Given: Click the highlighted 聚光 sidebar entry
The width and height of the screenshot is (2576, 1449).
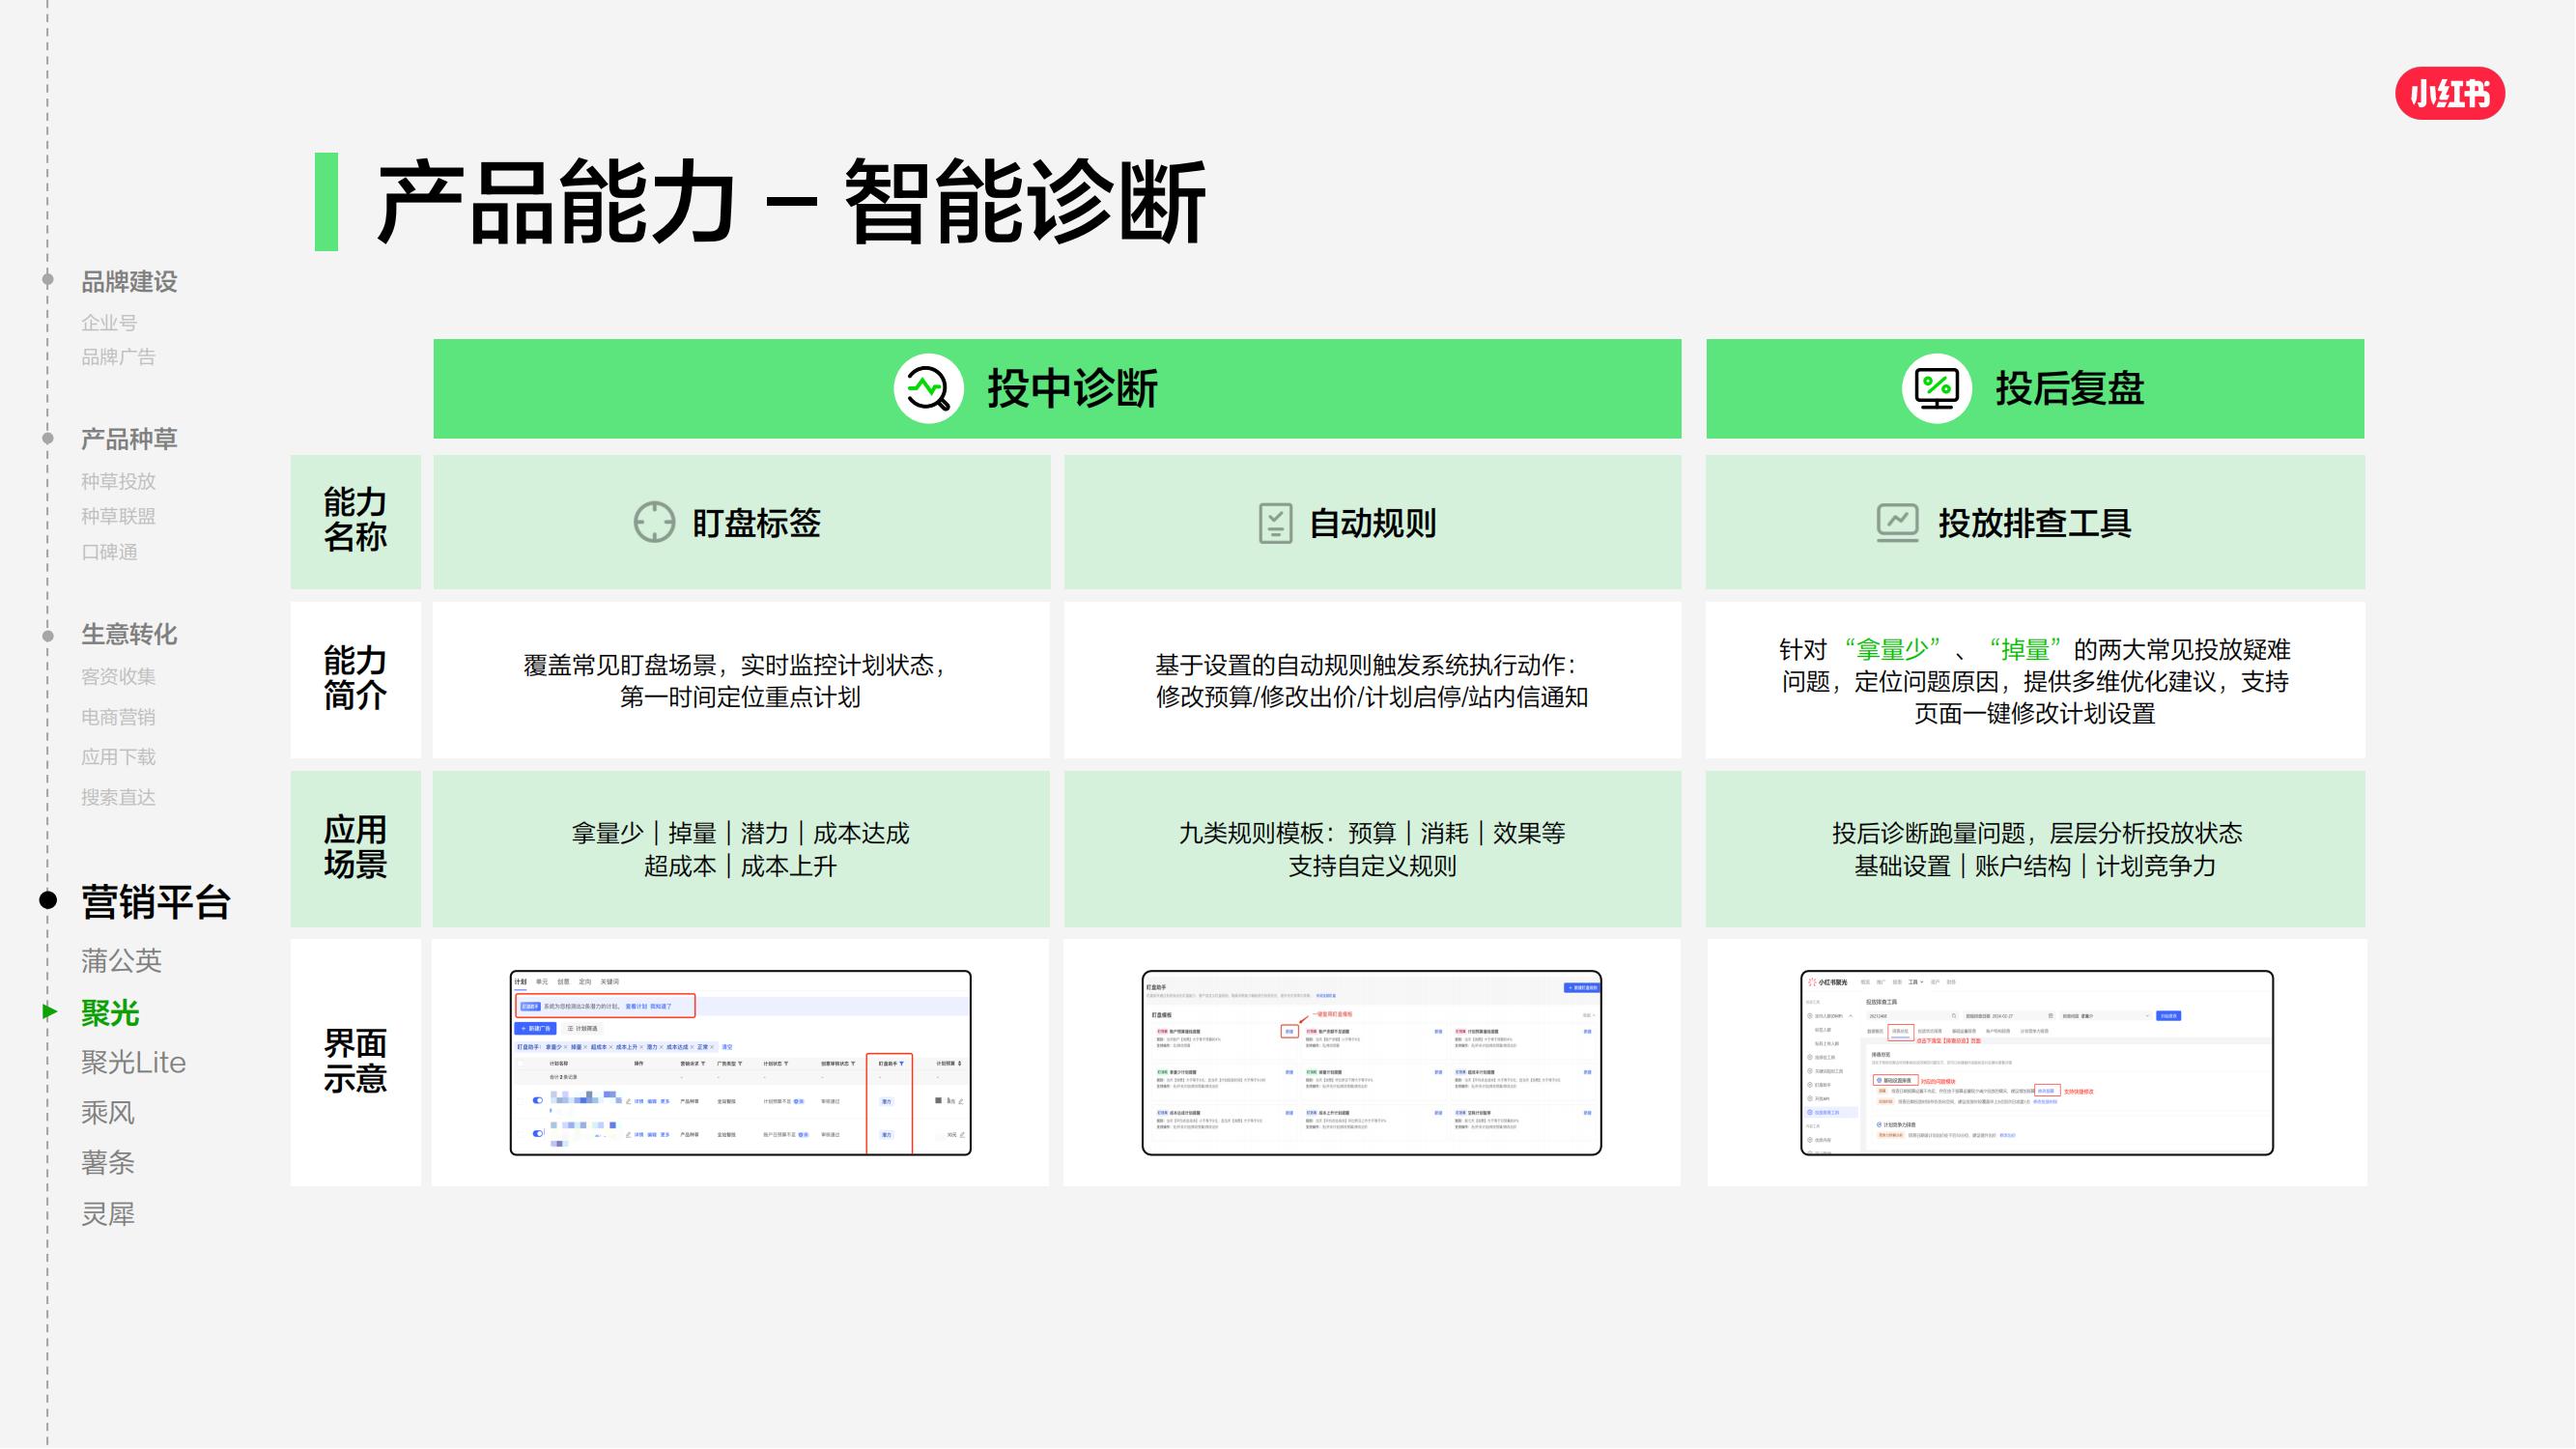Looking at the screenshot, I should [110, 1013].
